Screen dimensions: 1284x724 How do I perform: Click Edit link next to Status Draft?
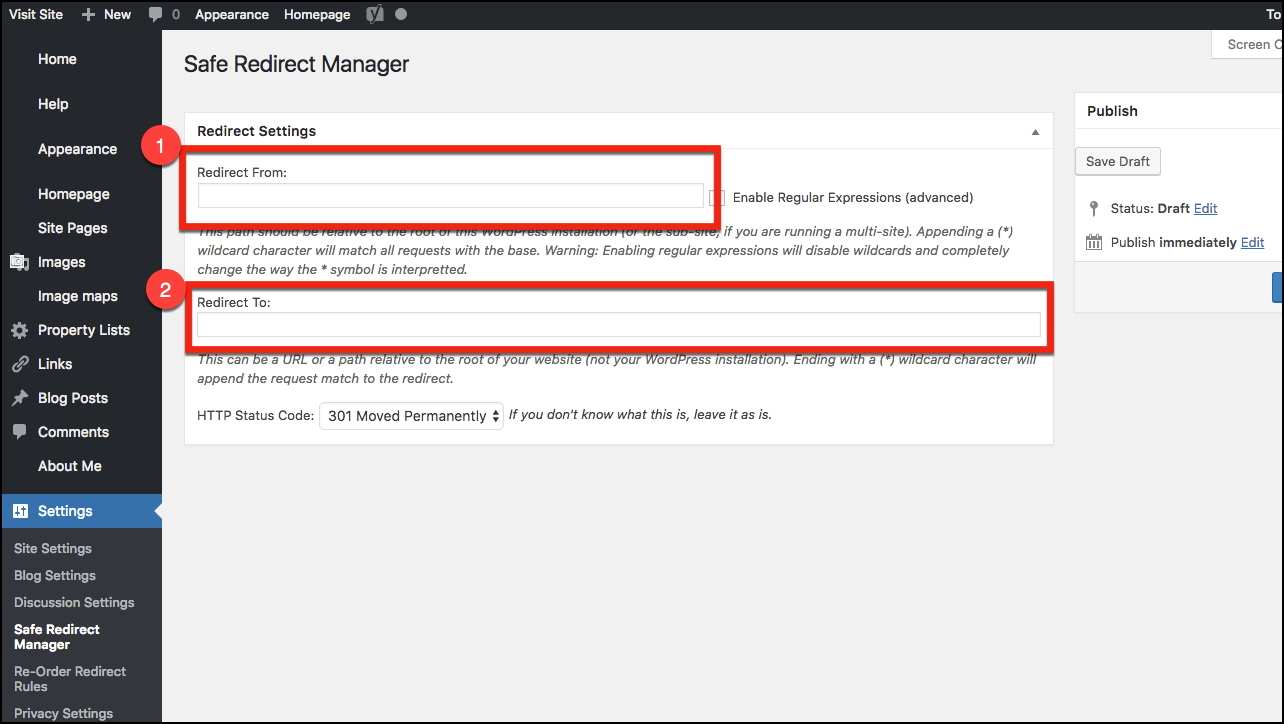click(x=1205, y=208)
